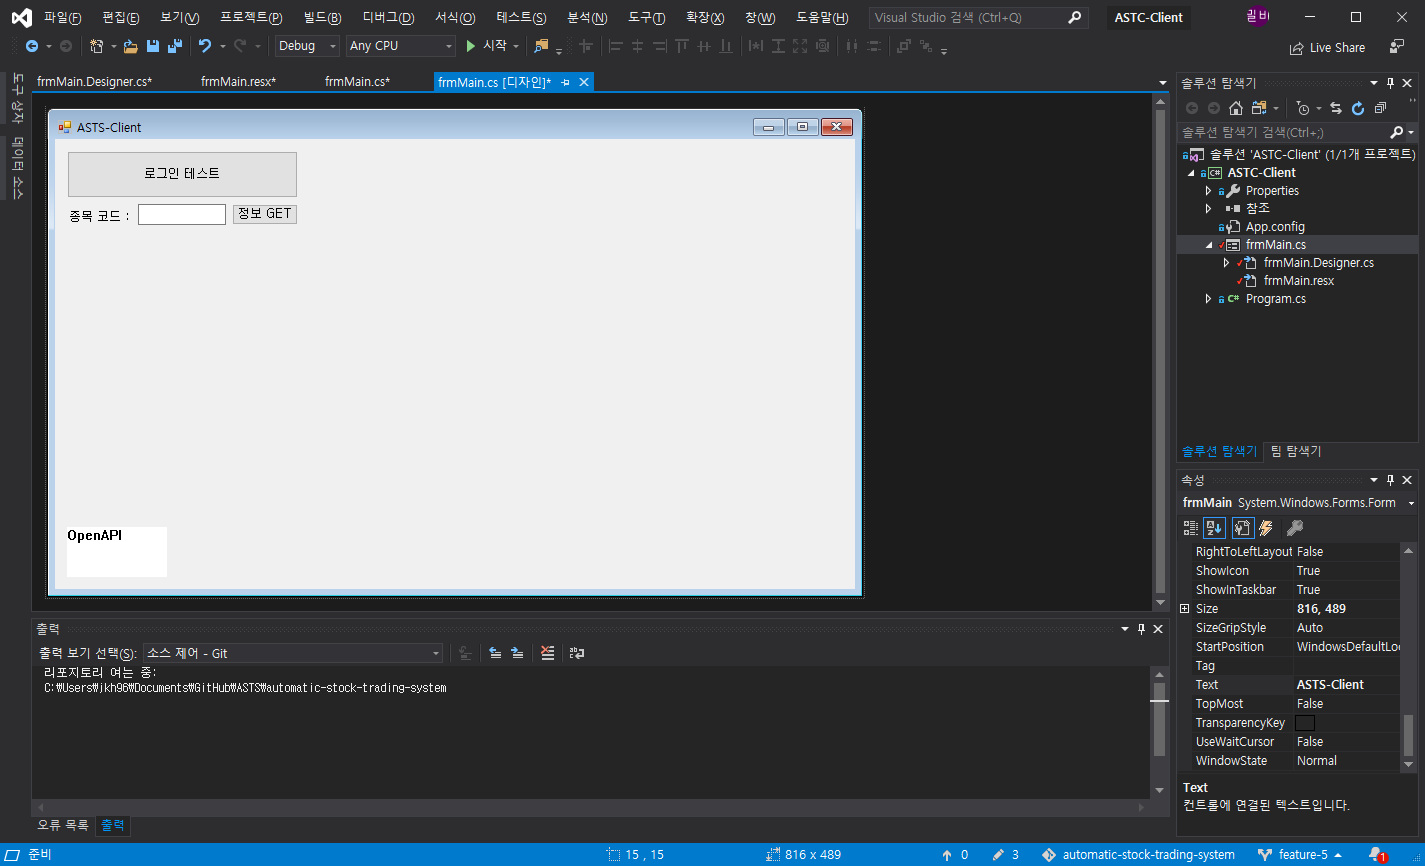Collapse all items in Solution Explorer
Viewport: 1425px width, 866px height.
click(x=1380, y=108)
